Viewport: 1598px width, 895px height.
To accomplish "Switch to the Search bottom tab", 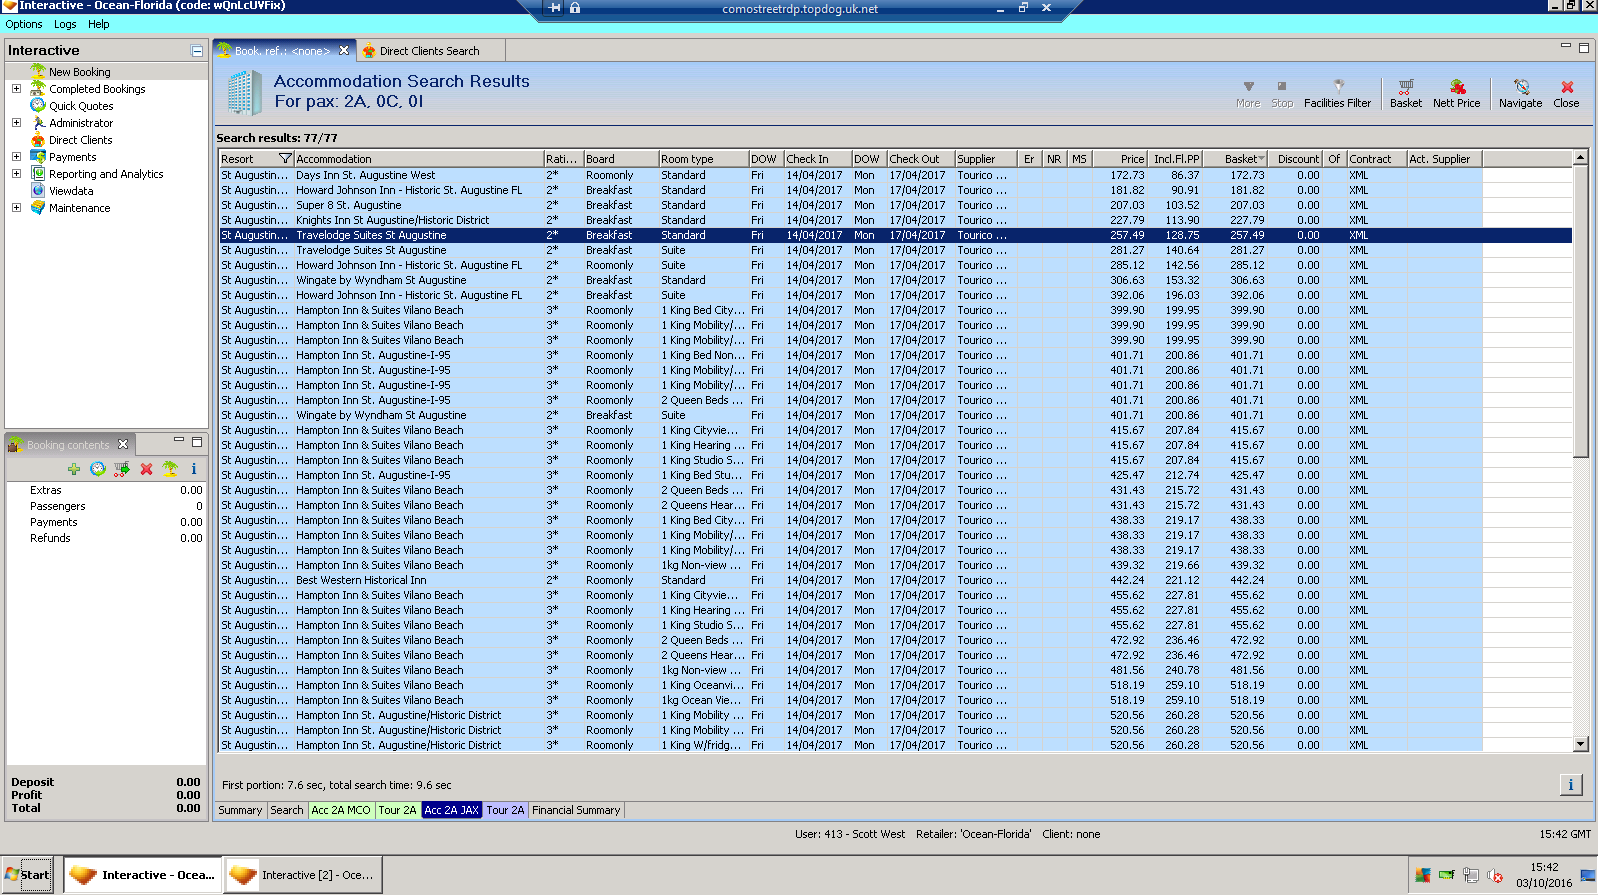I will tap(287, 810).
